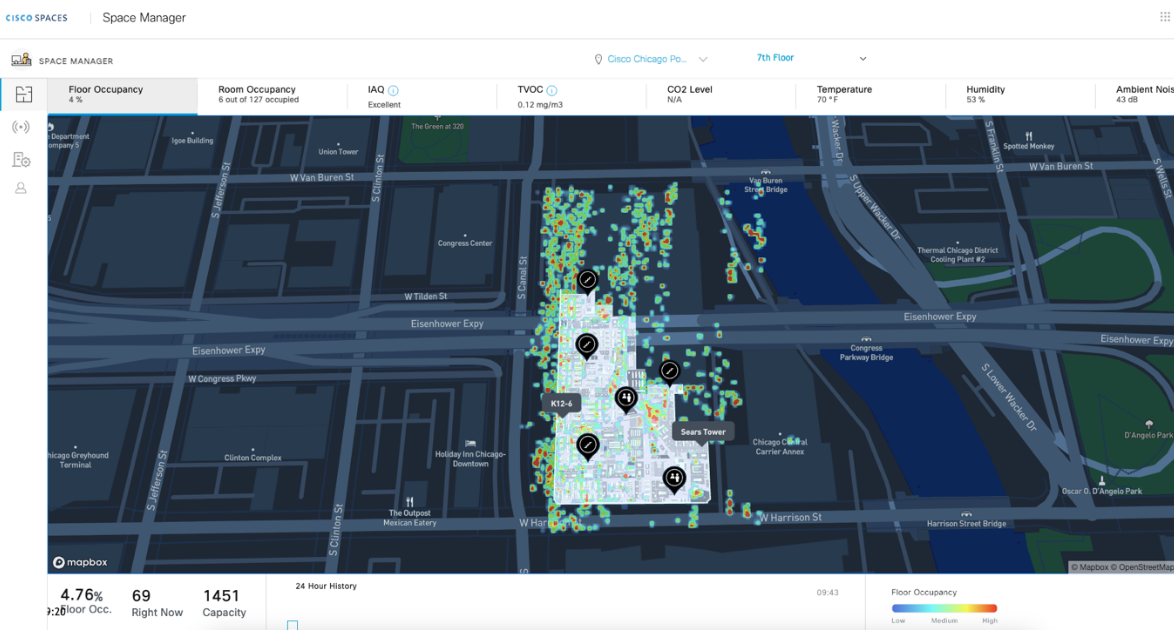The height and width of the screenshot is (630, 1174).
Task: Click the Mapbox logo on the map
Action: [x=80, y=563]
